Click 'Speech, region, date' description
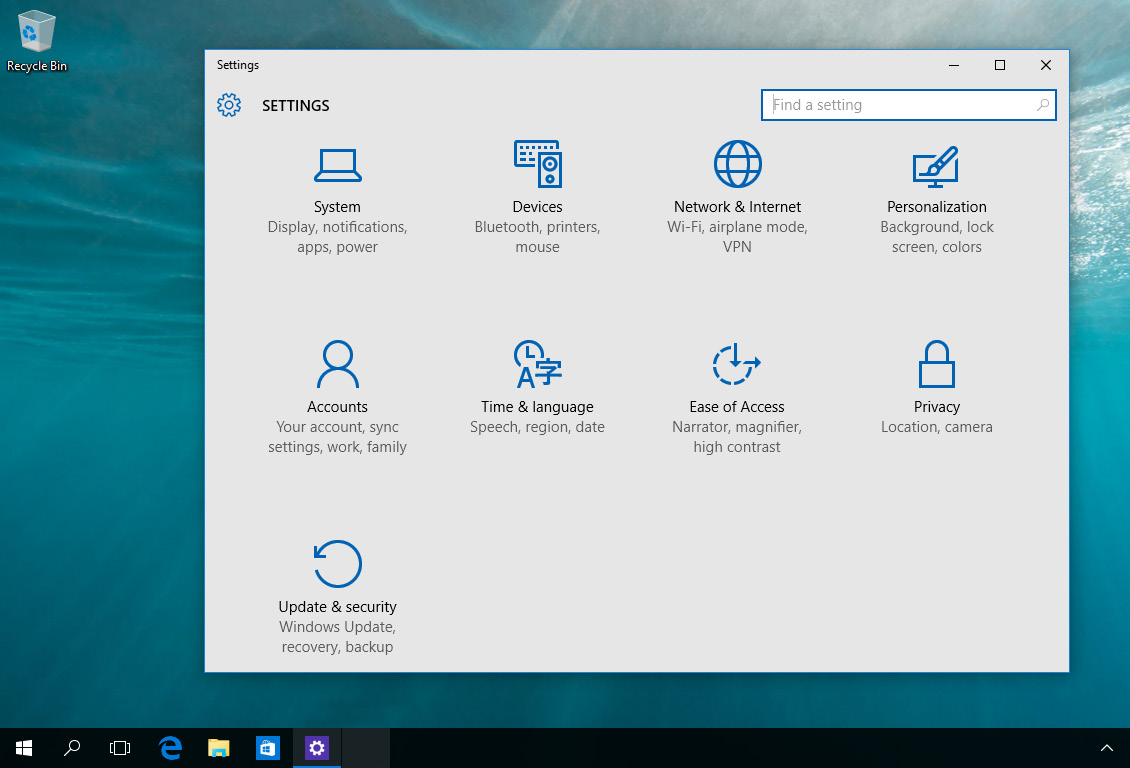This screenshot has height=768, width=1130. pos(538,427)
